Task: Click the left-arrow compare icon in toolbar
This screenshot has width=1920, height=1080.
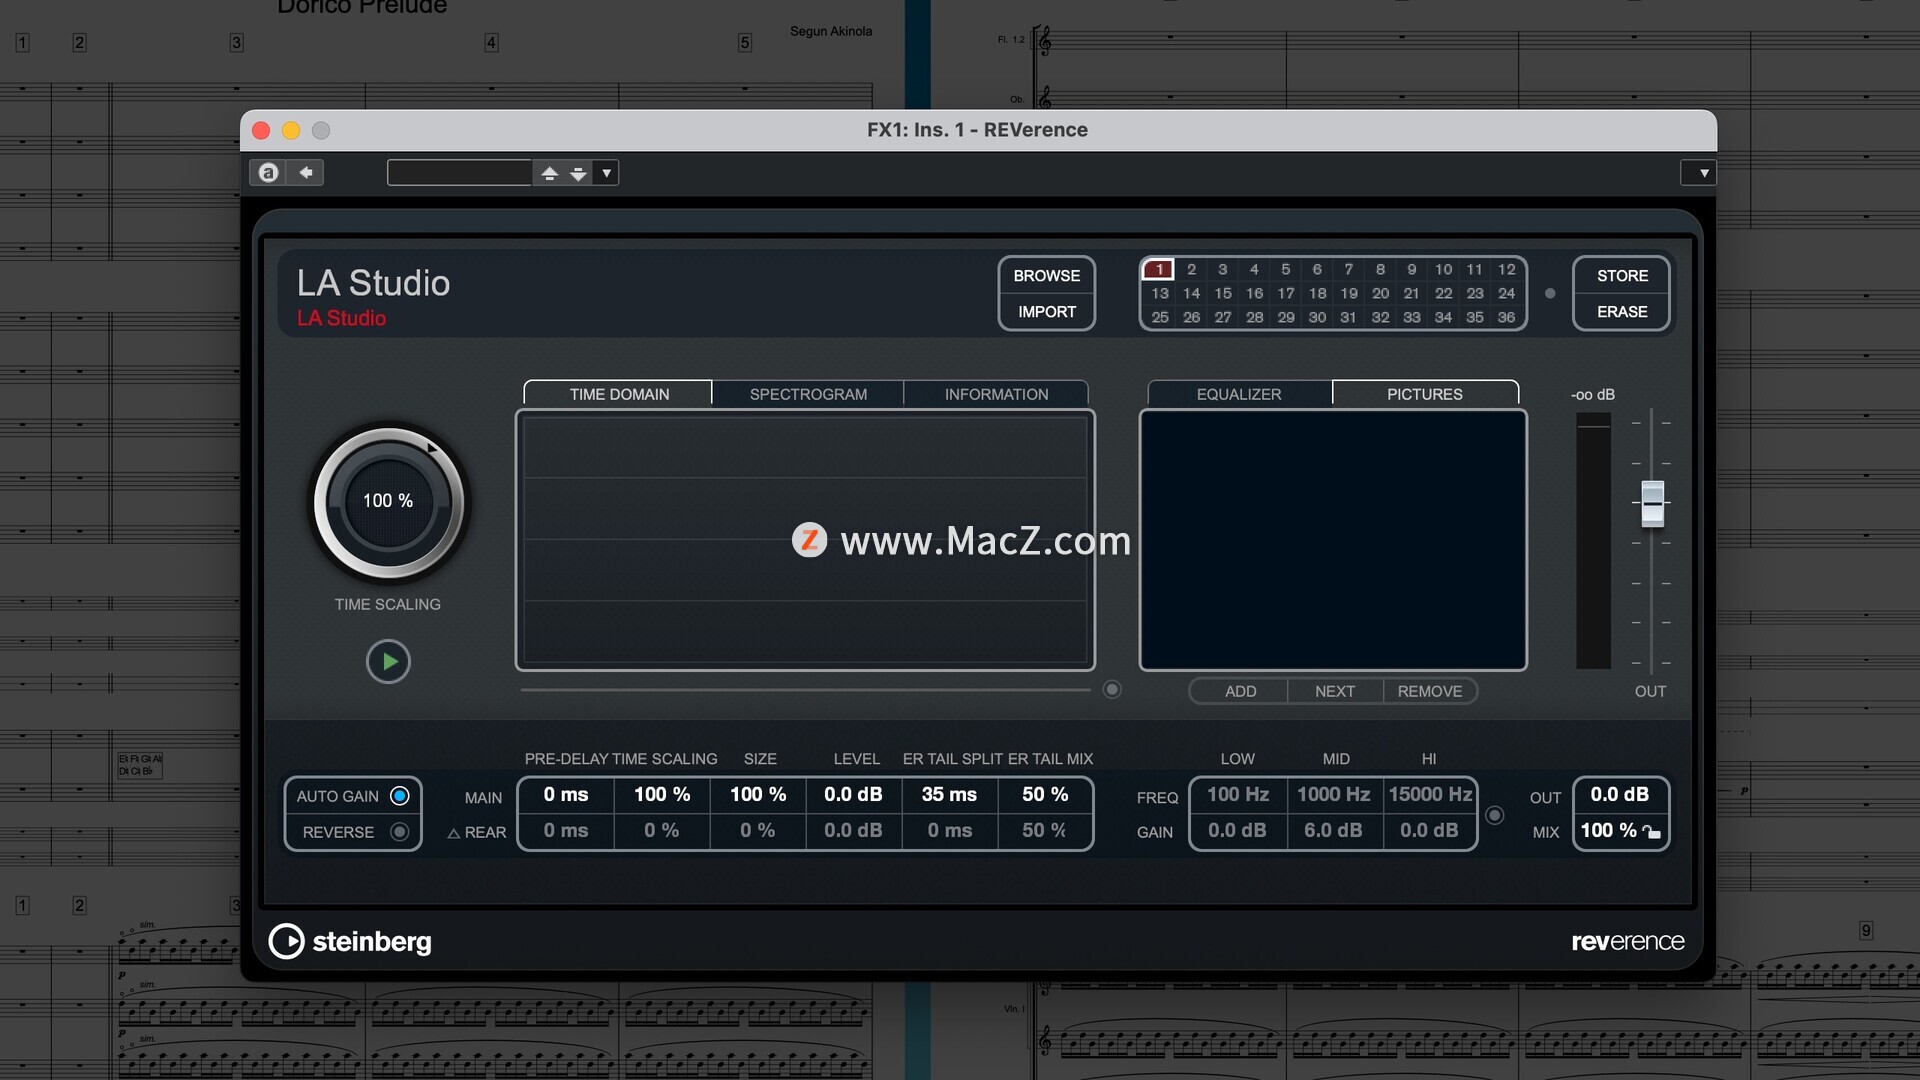Action: pyautogui.click(x=306, y=173)
